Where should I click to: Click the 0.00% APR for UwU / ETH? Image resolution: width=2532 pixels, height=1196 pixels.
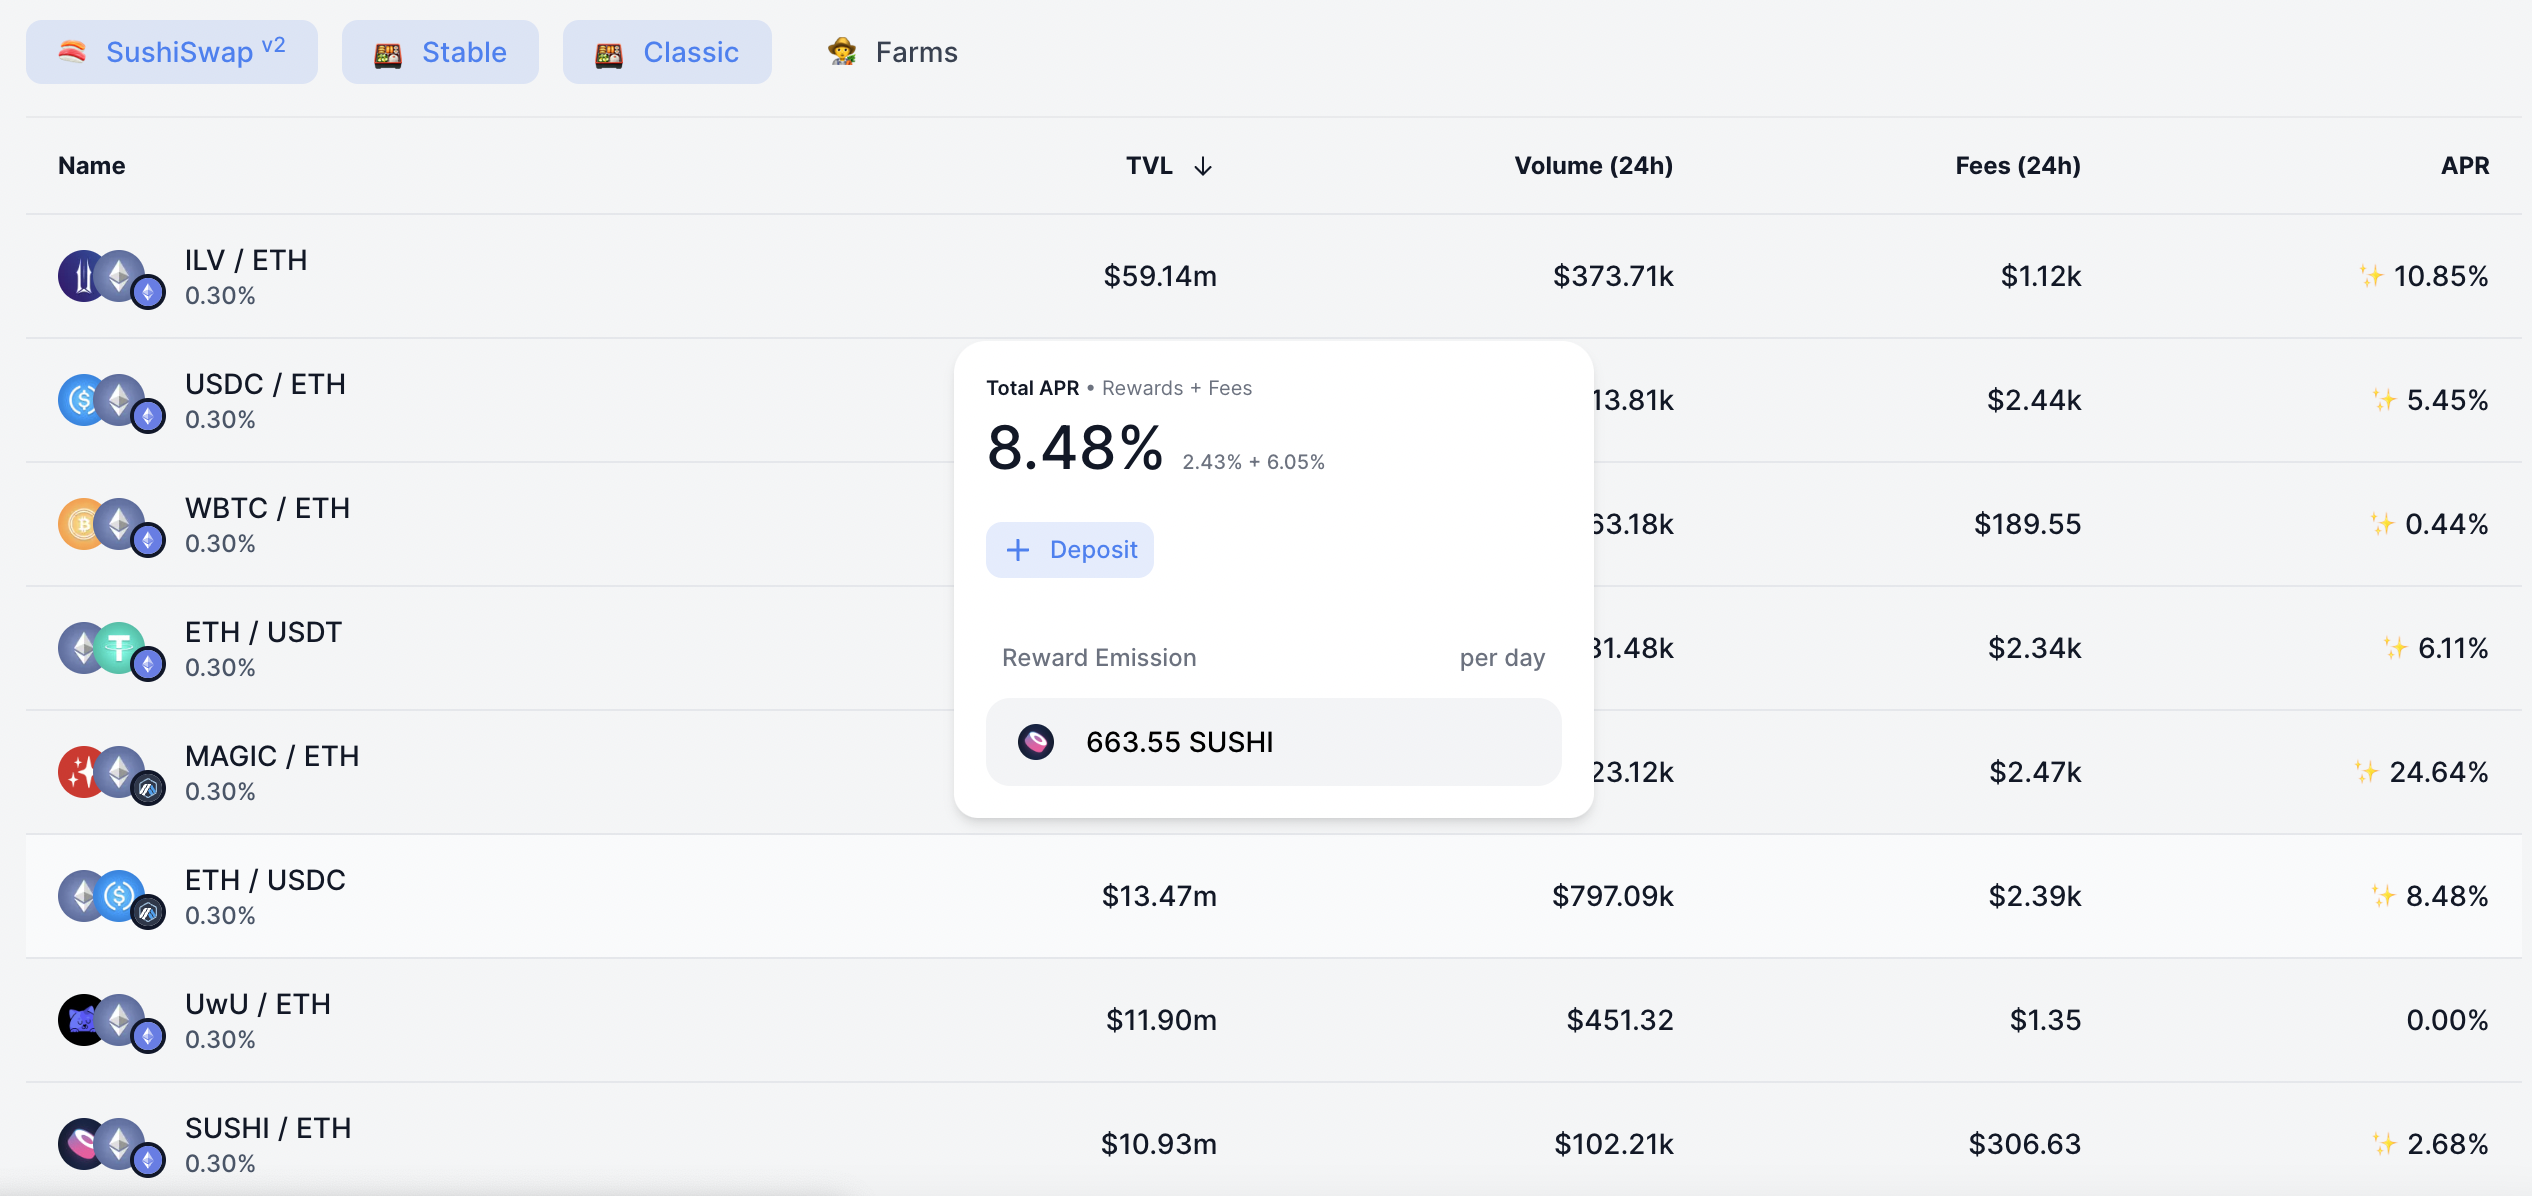(x=2447, y=1020)
